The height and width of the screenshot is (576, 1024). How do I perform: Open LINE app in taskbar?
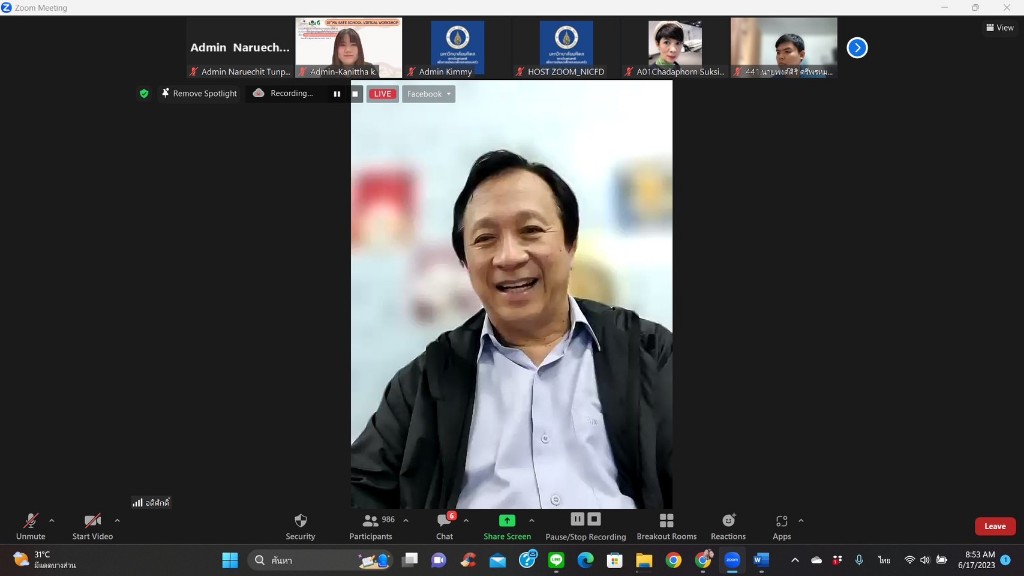click(x=556, y=560)
